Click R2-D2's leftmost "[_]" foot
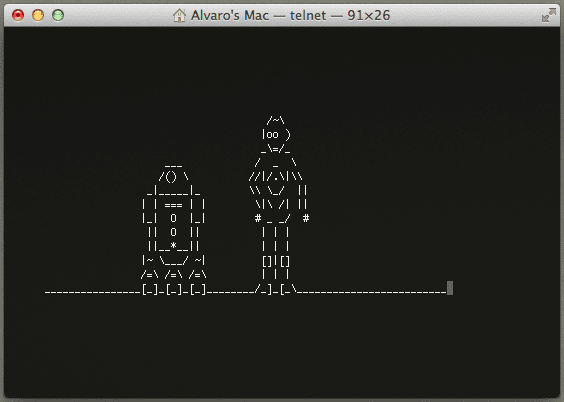This screenshot has width=564, height=402. (150, 289)
